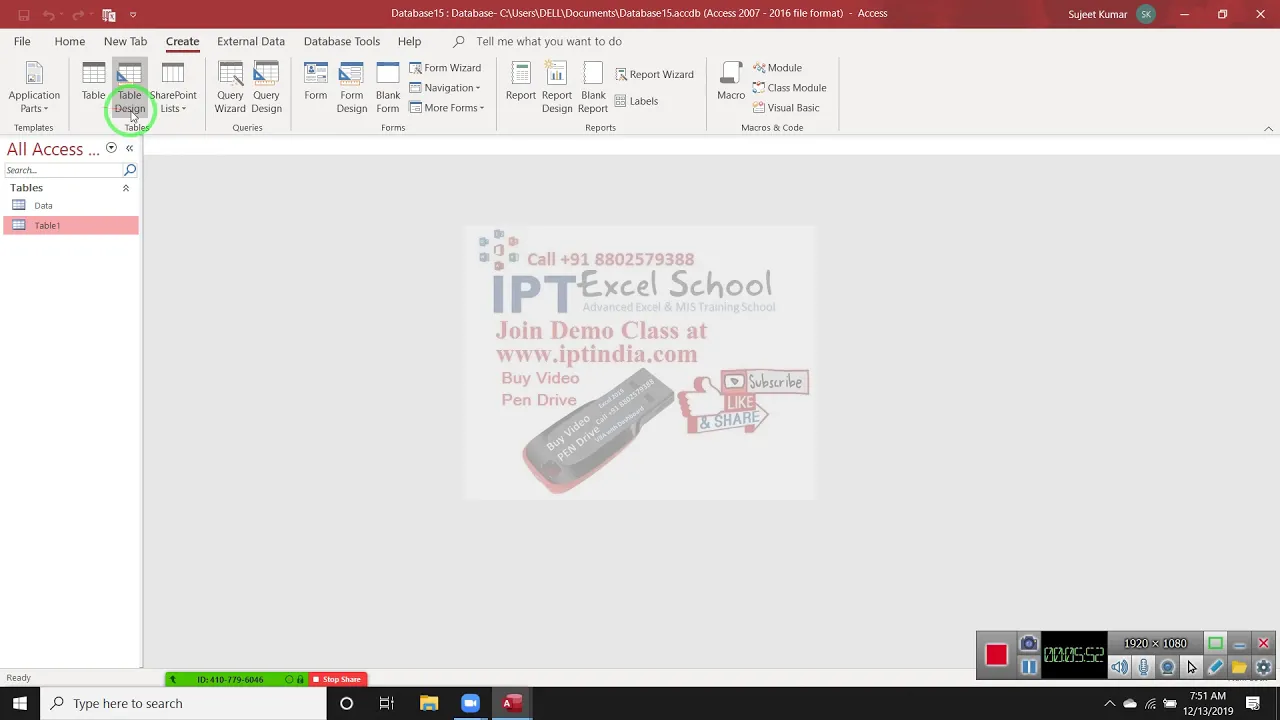The image size is (1280, 720).
Task: Toggle recorder webcam overlay
Action: pyautogui.click(x=1167, y=667)
